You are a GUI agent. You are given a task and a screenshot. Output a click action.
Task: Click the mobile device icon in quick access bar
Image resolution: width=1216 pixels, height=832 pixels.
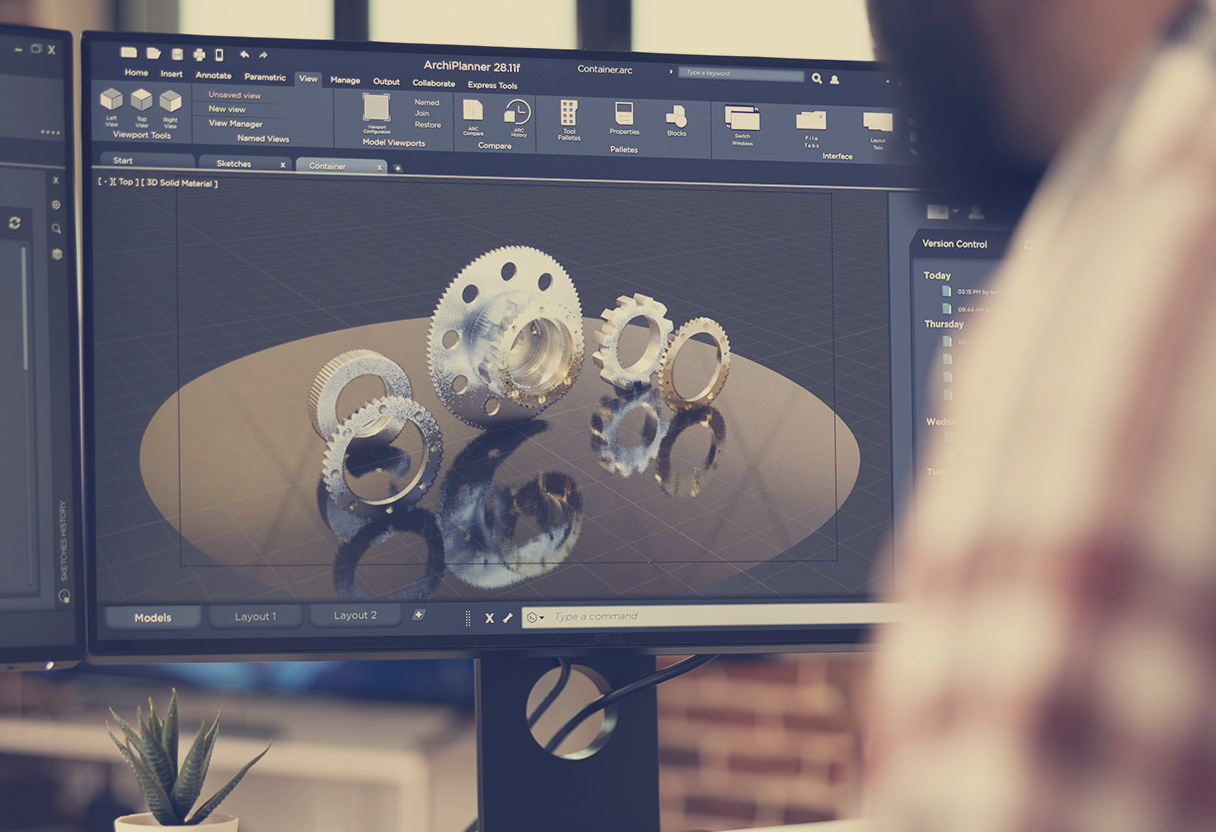[x=219, y=55]
